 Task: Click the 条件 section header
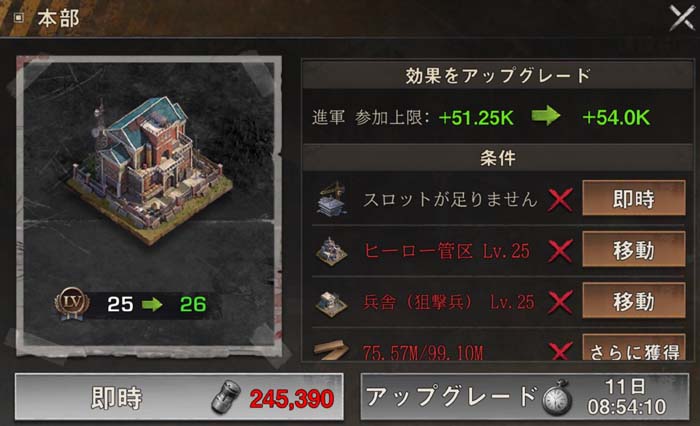(497, 158)
